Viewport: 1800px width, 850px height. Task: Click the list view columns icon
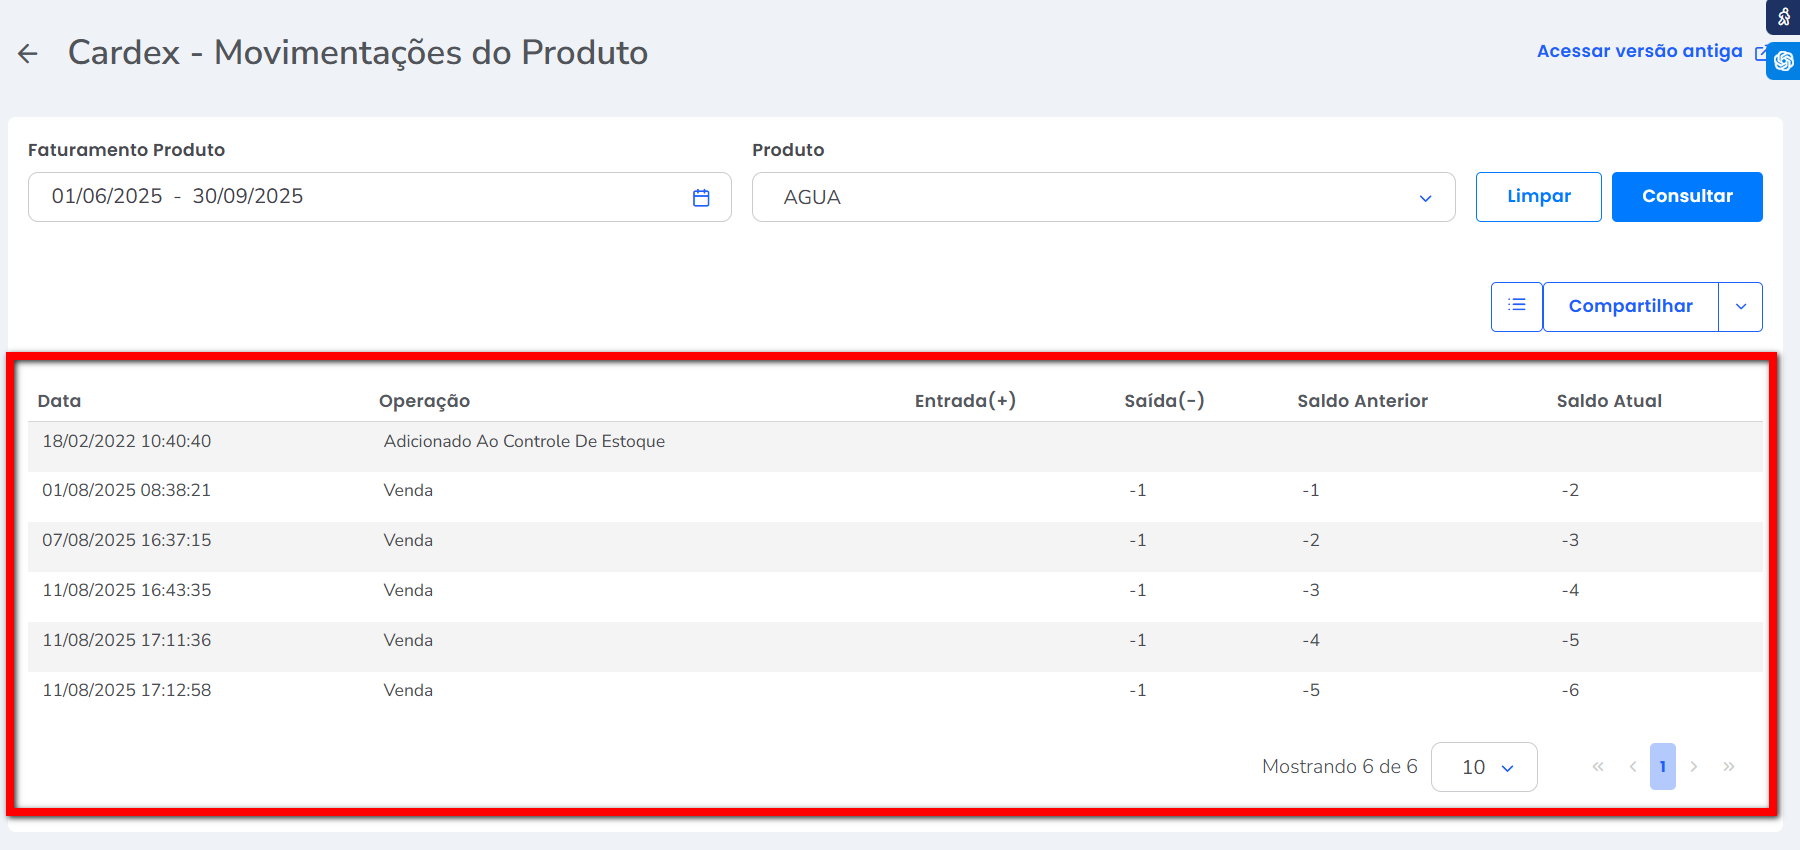1516,306
